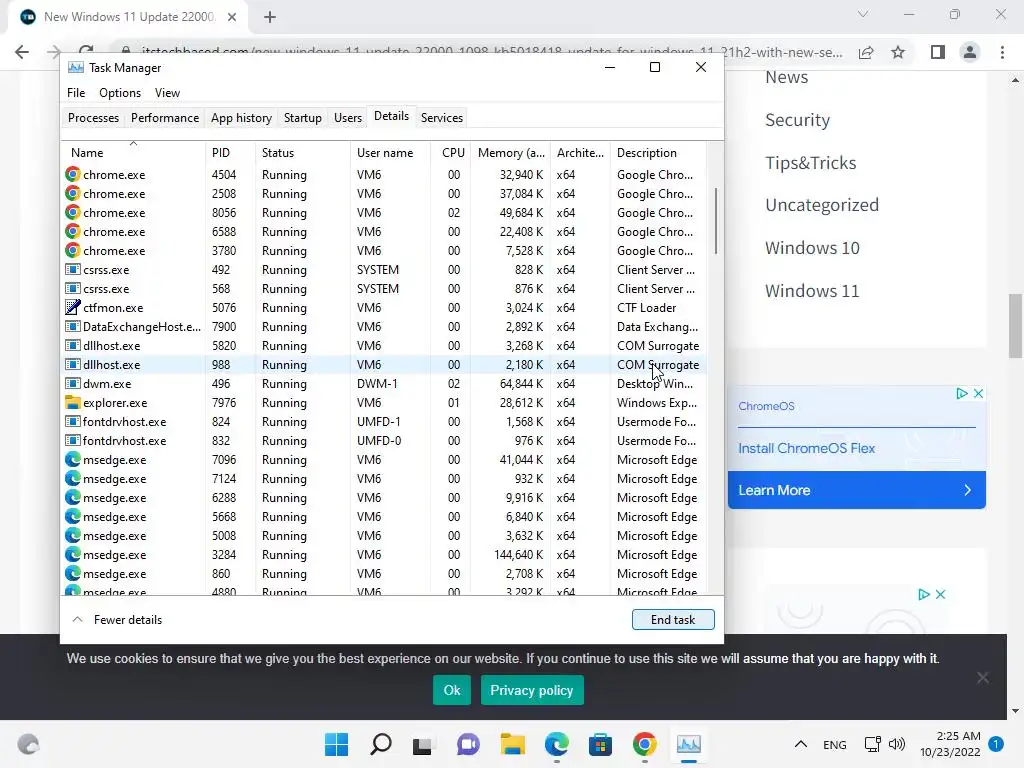Select the ctfmon.exe process icon
Image resolution: width=1024 pixels, height=768 pixels.
point(72,308)
